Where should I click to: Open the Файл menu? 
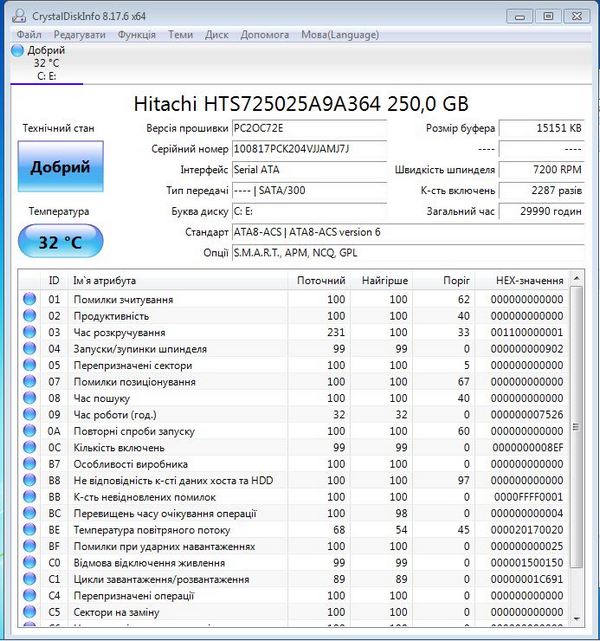pos(29,34)
